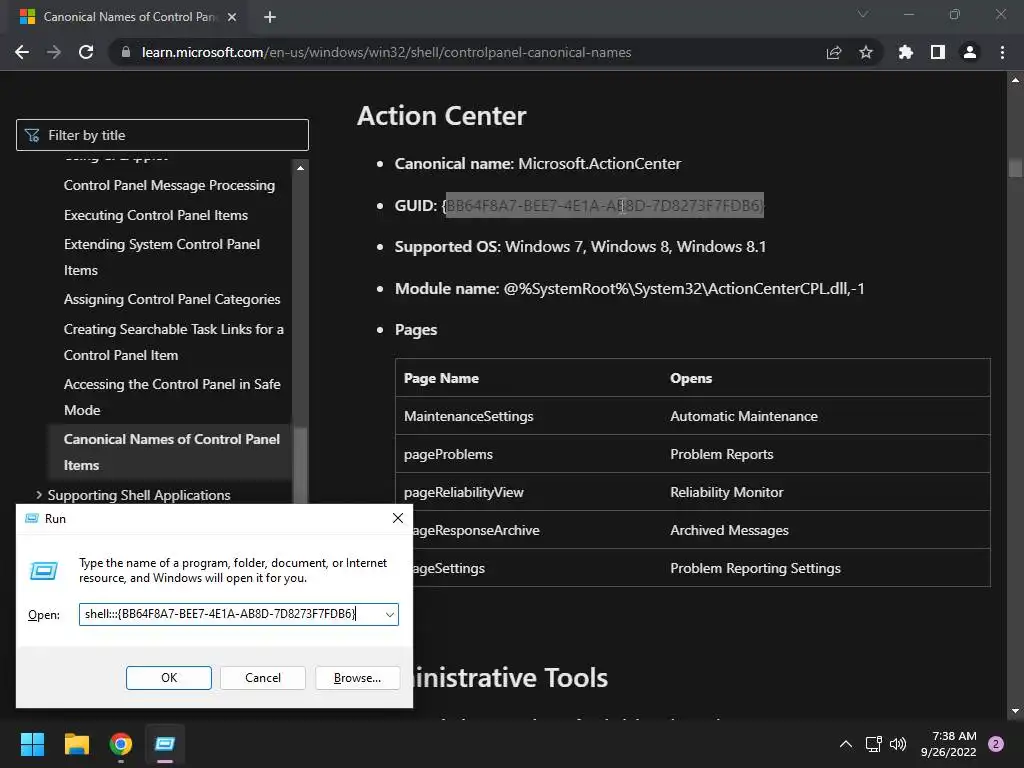Bookmark this tab with the star icon
The width and height of the screenshot is (1024, 768).
click(866, 52)
